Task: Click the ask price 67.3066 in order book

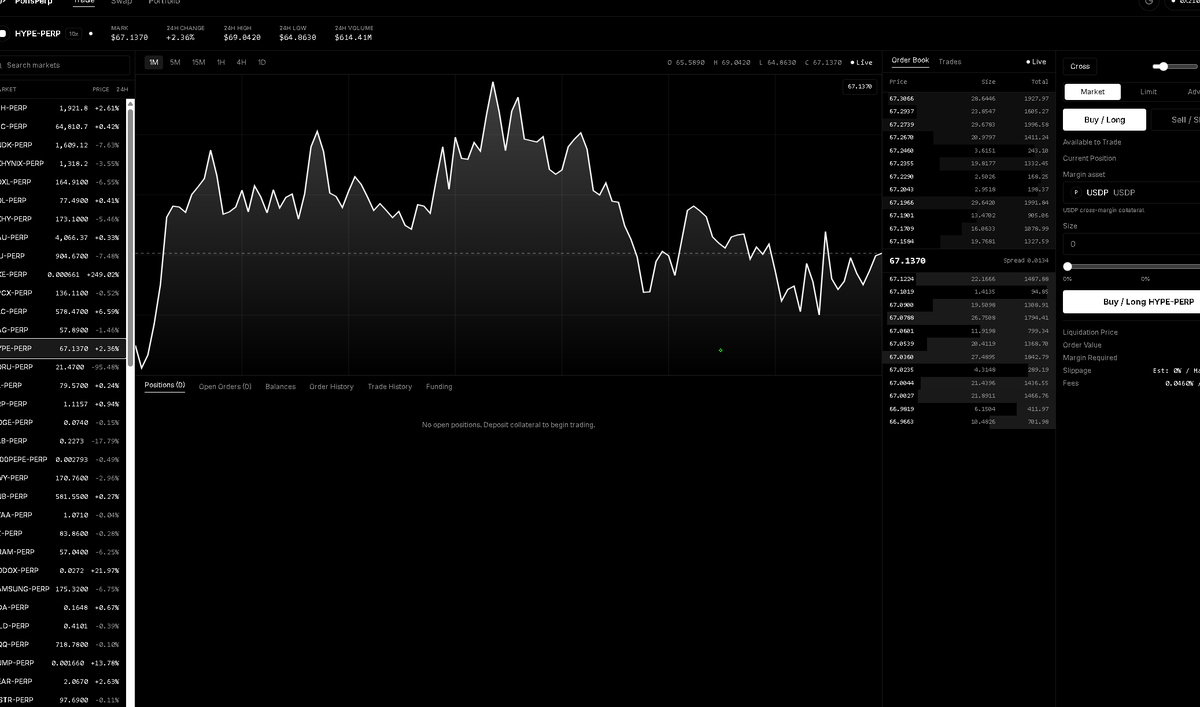Action: [900, 99]
